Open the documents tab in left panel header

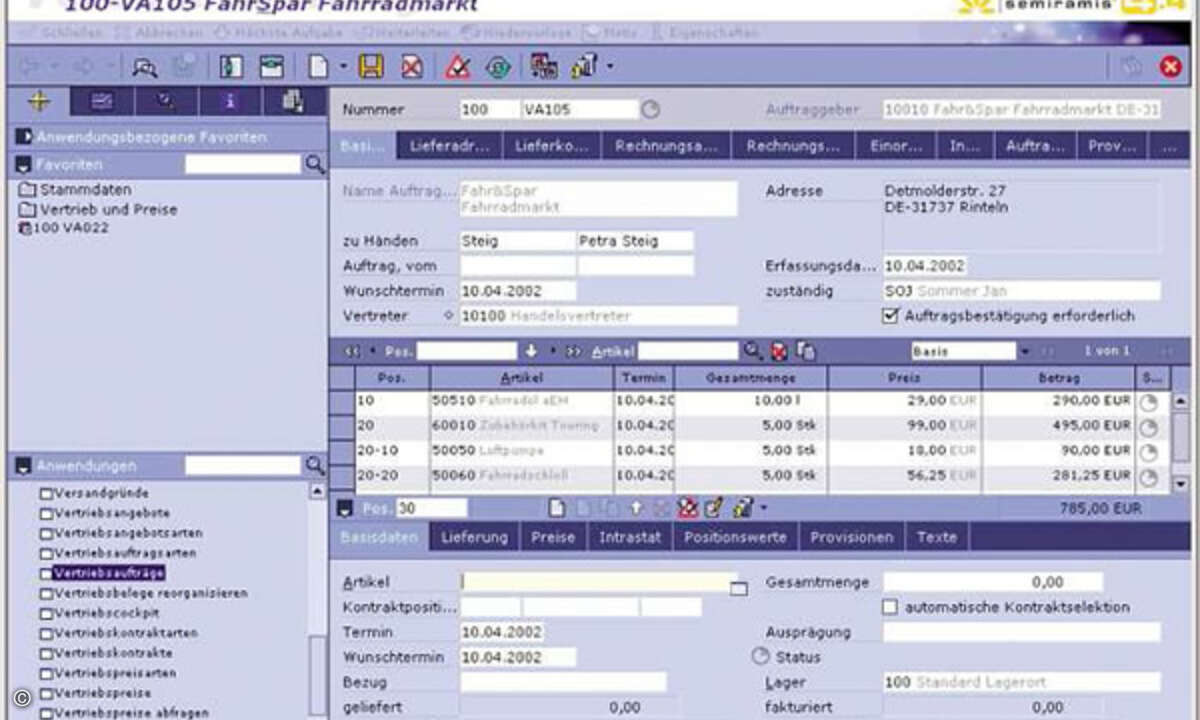(293, 101)
